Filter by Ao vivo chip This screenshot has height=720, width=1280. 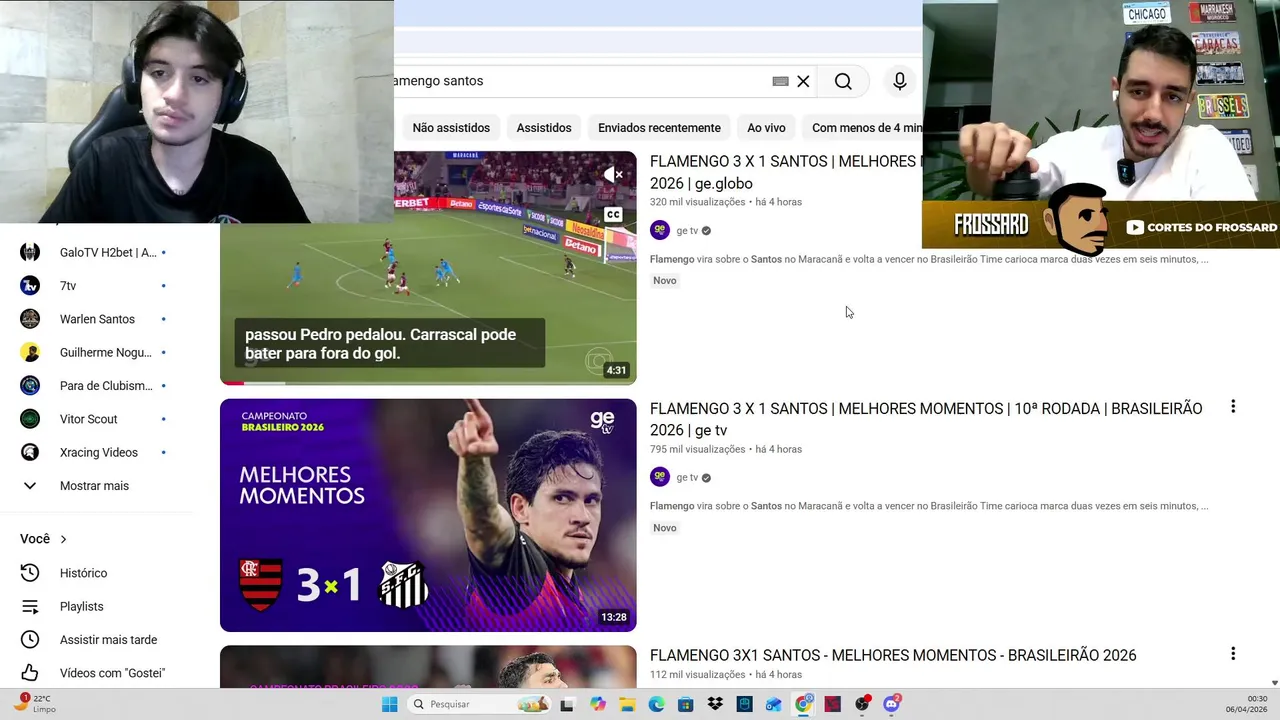coord(766,128)
